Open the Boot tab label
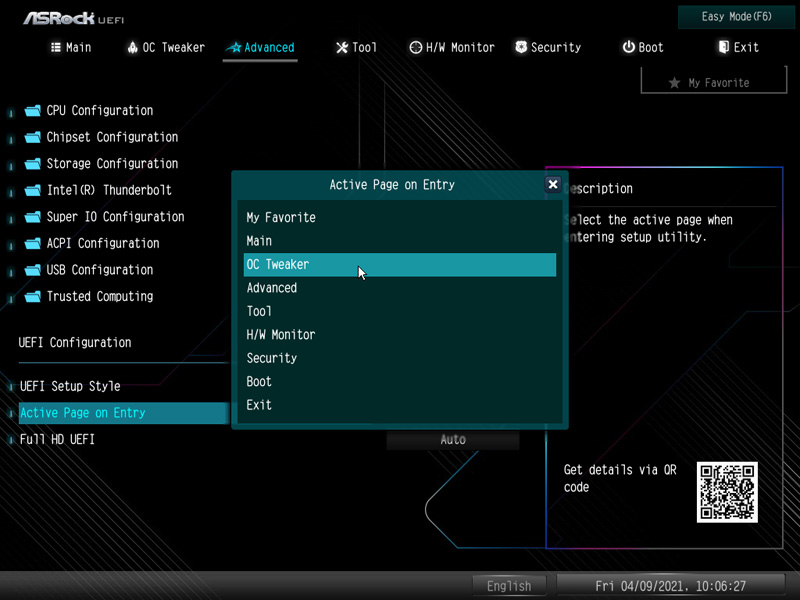Viewport: 800px width, 600px height. [651, 47]
